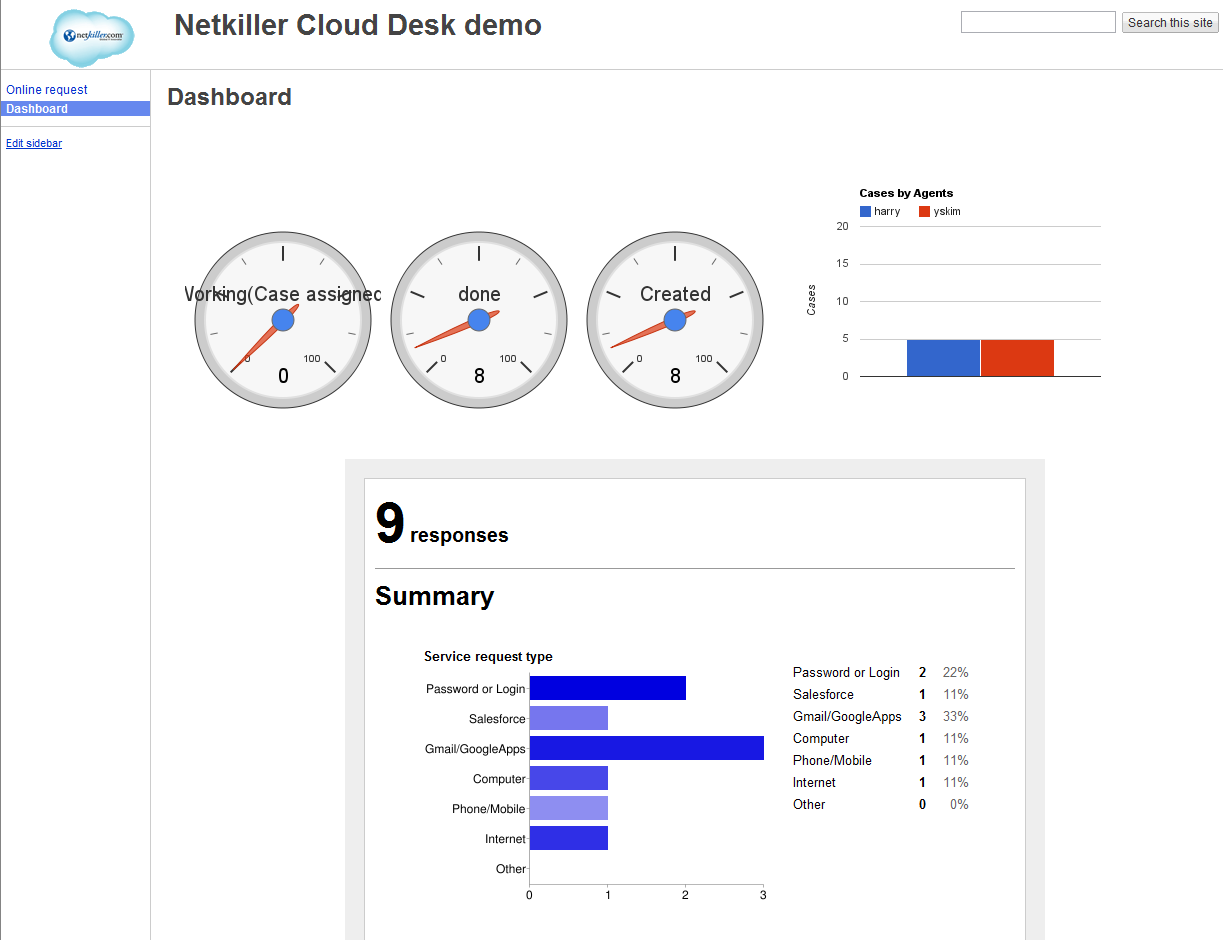Click the yskim red legend swatch
The width and height of the screenshot is (1223, 940).
(924, 212)
